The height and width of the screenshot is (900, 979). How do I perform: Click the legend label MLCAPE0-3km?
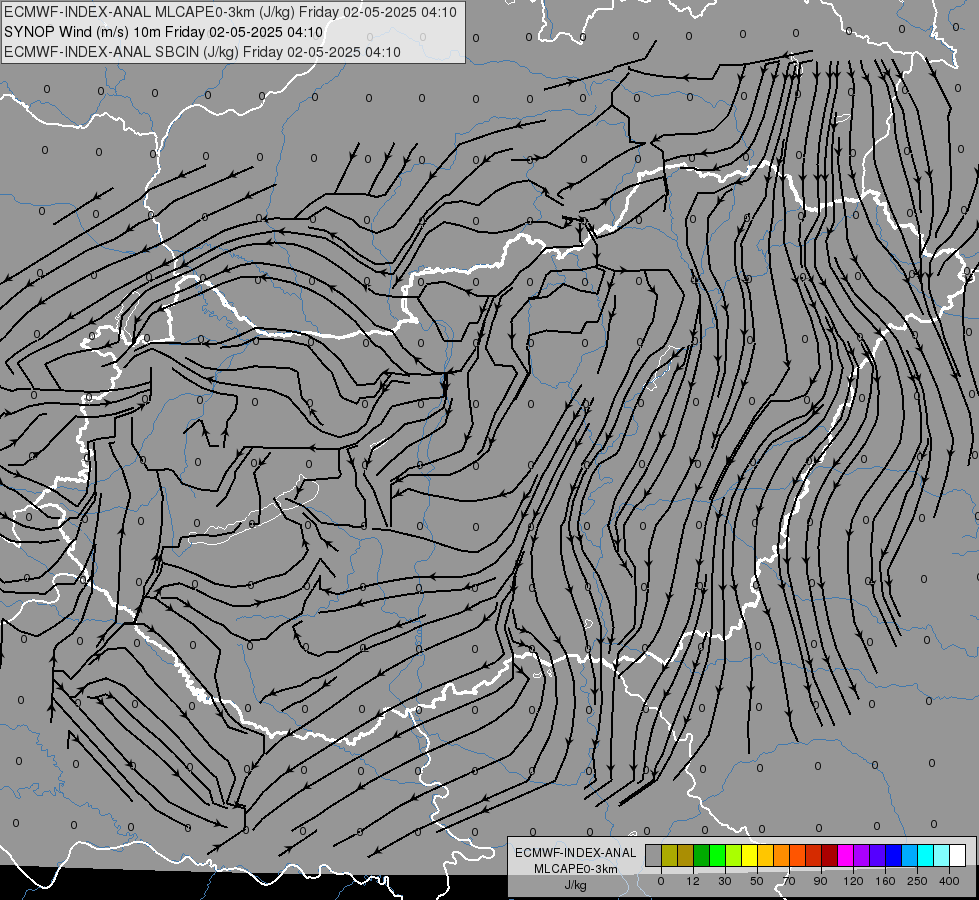[576, 869]
